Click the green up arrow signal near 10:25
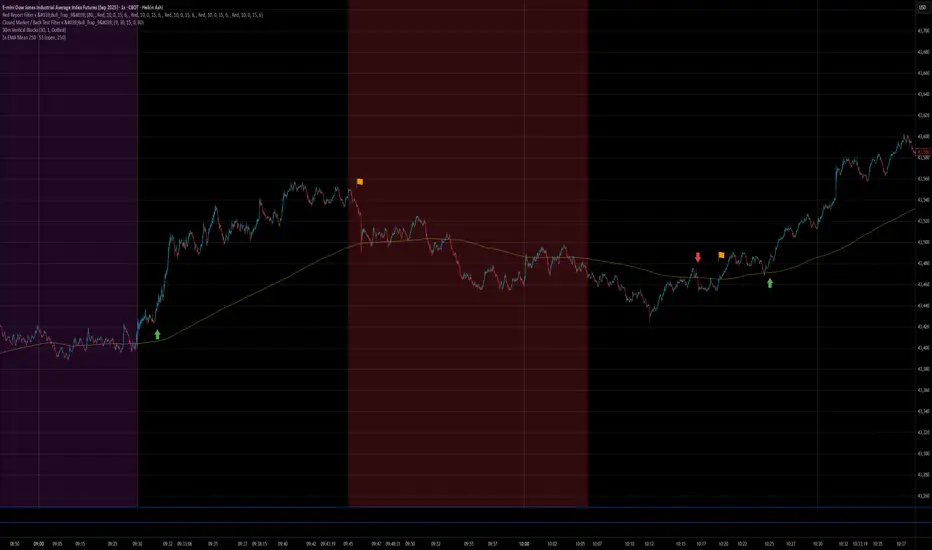Viewport: 932px width, 550px height. [770, 284]
